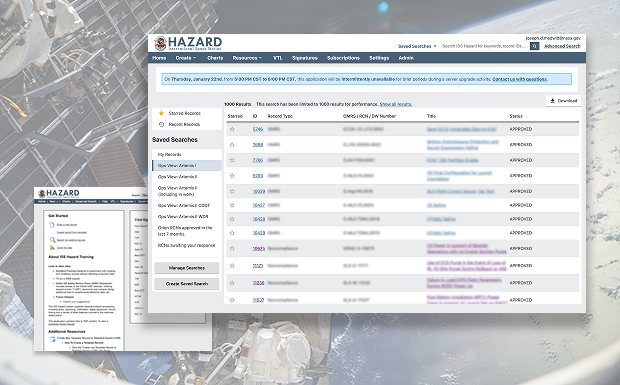Click template record icon under Additional Resources
The height and width of the screenshot is (385, 620).
[53, 339]
